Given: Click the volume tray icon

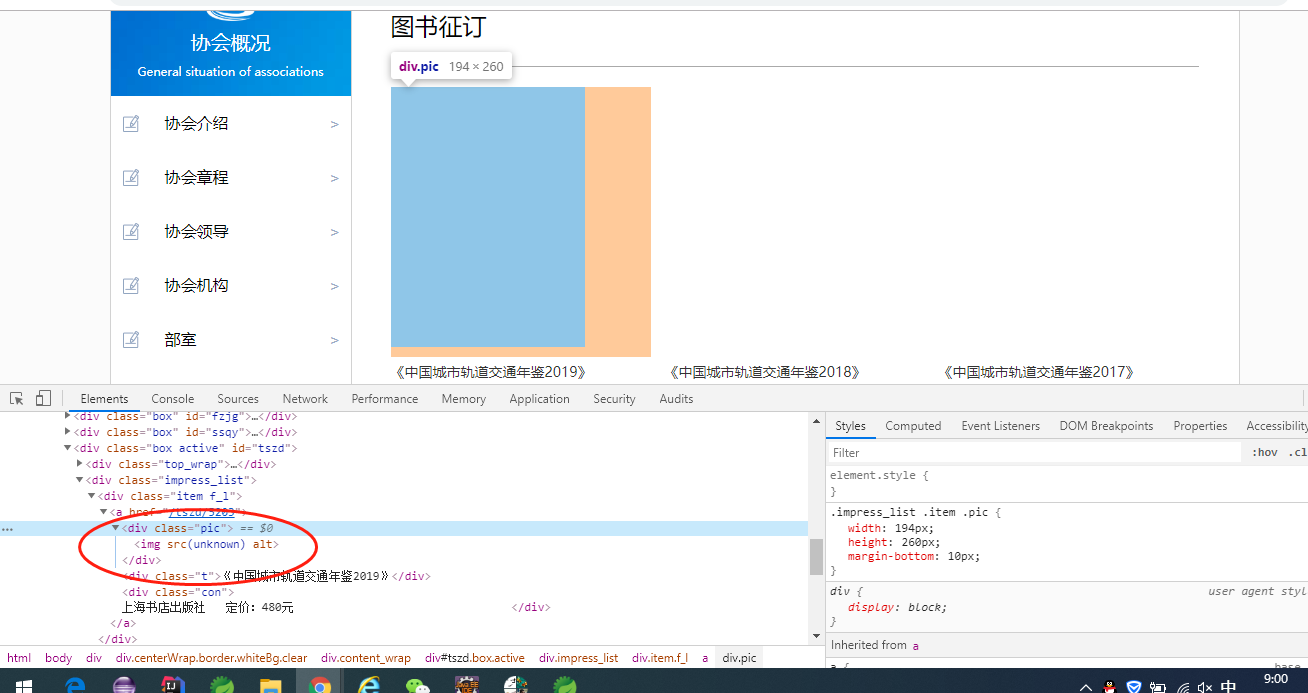Looking at the screenshot, I should point(1205,687).
